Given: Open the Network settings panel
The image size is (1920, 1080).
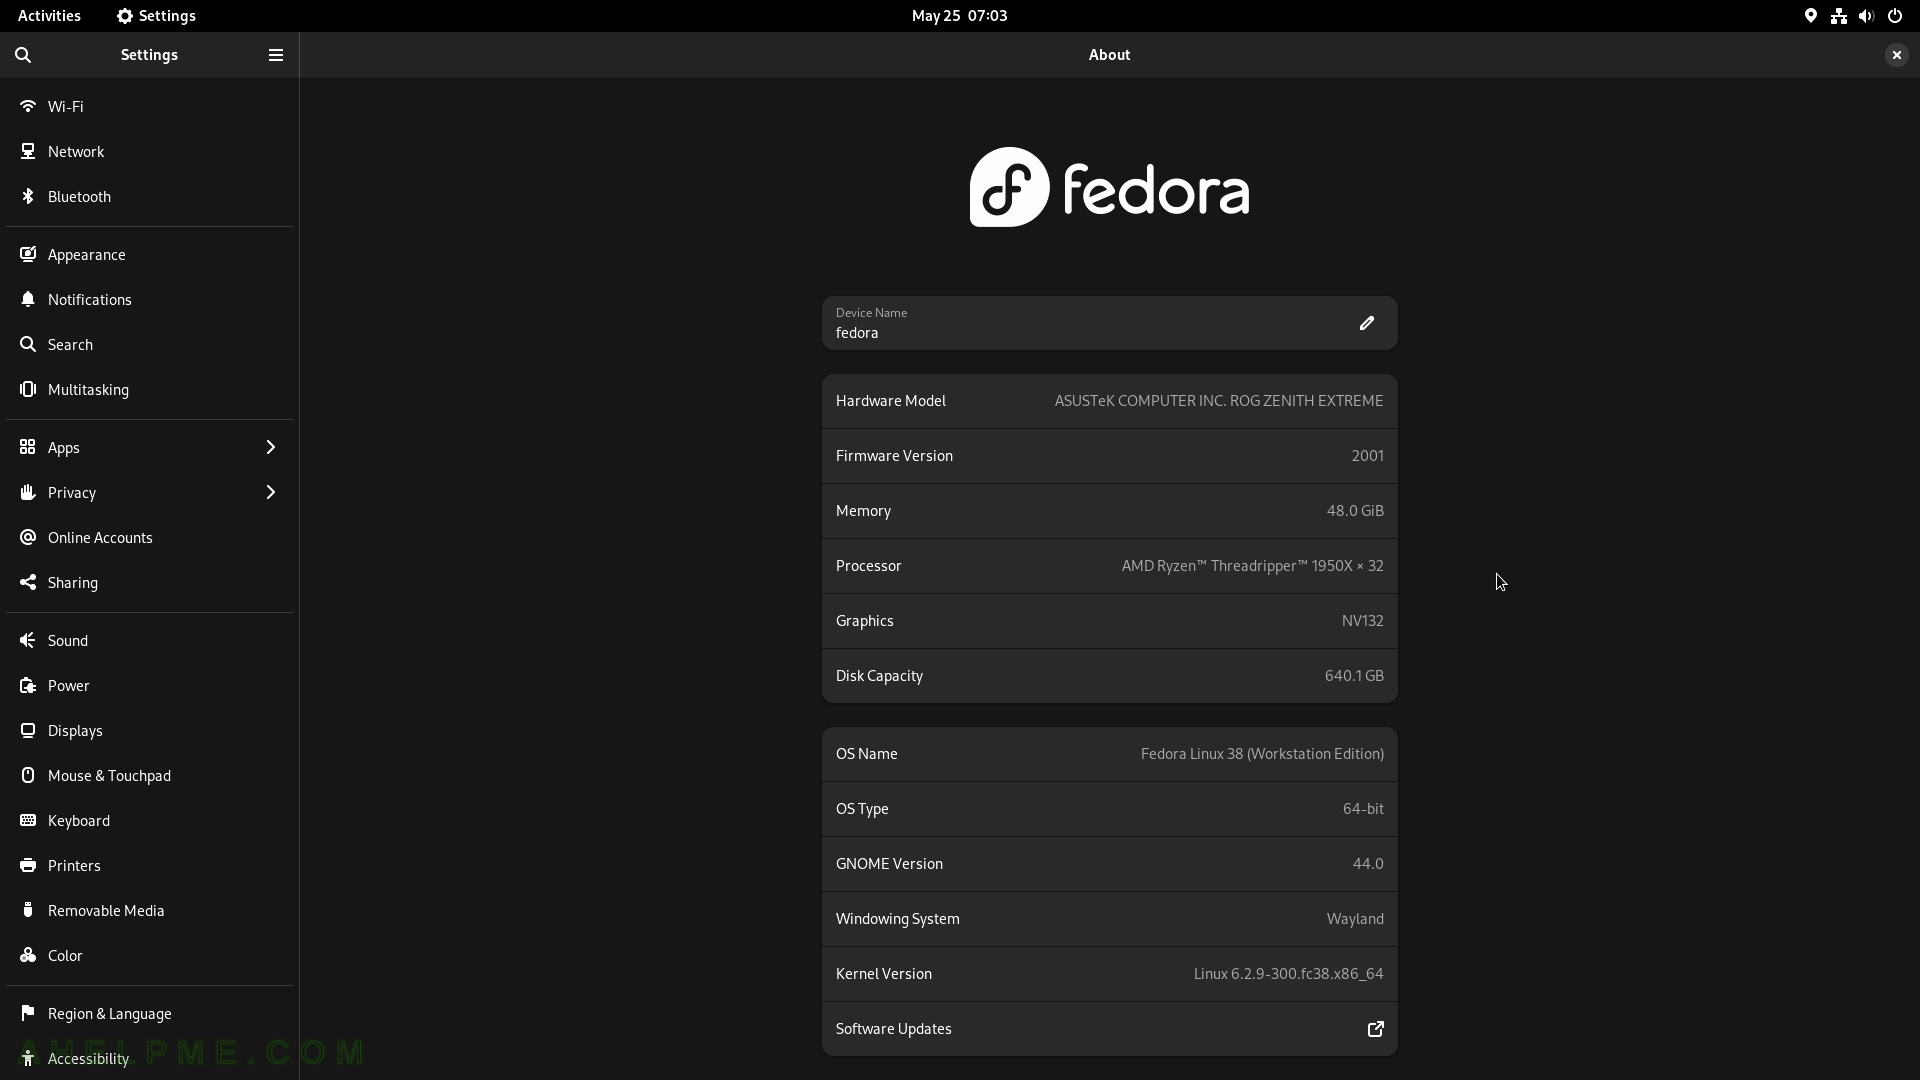Looking at the screenshot, I should click(x=150, y=151).
